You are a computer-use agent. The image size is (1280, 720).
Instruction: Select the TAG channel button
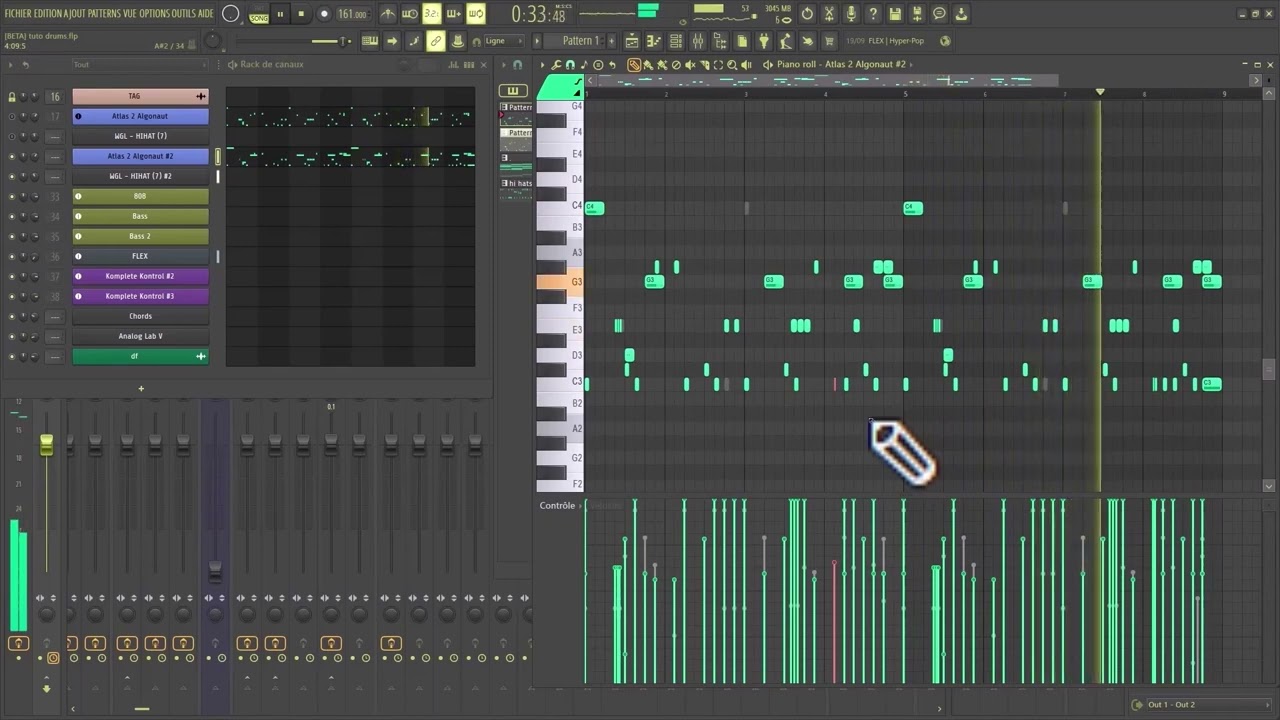[x=140, y=97]
